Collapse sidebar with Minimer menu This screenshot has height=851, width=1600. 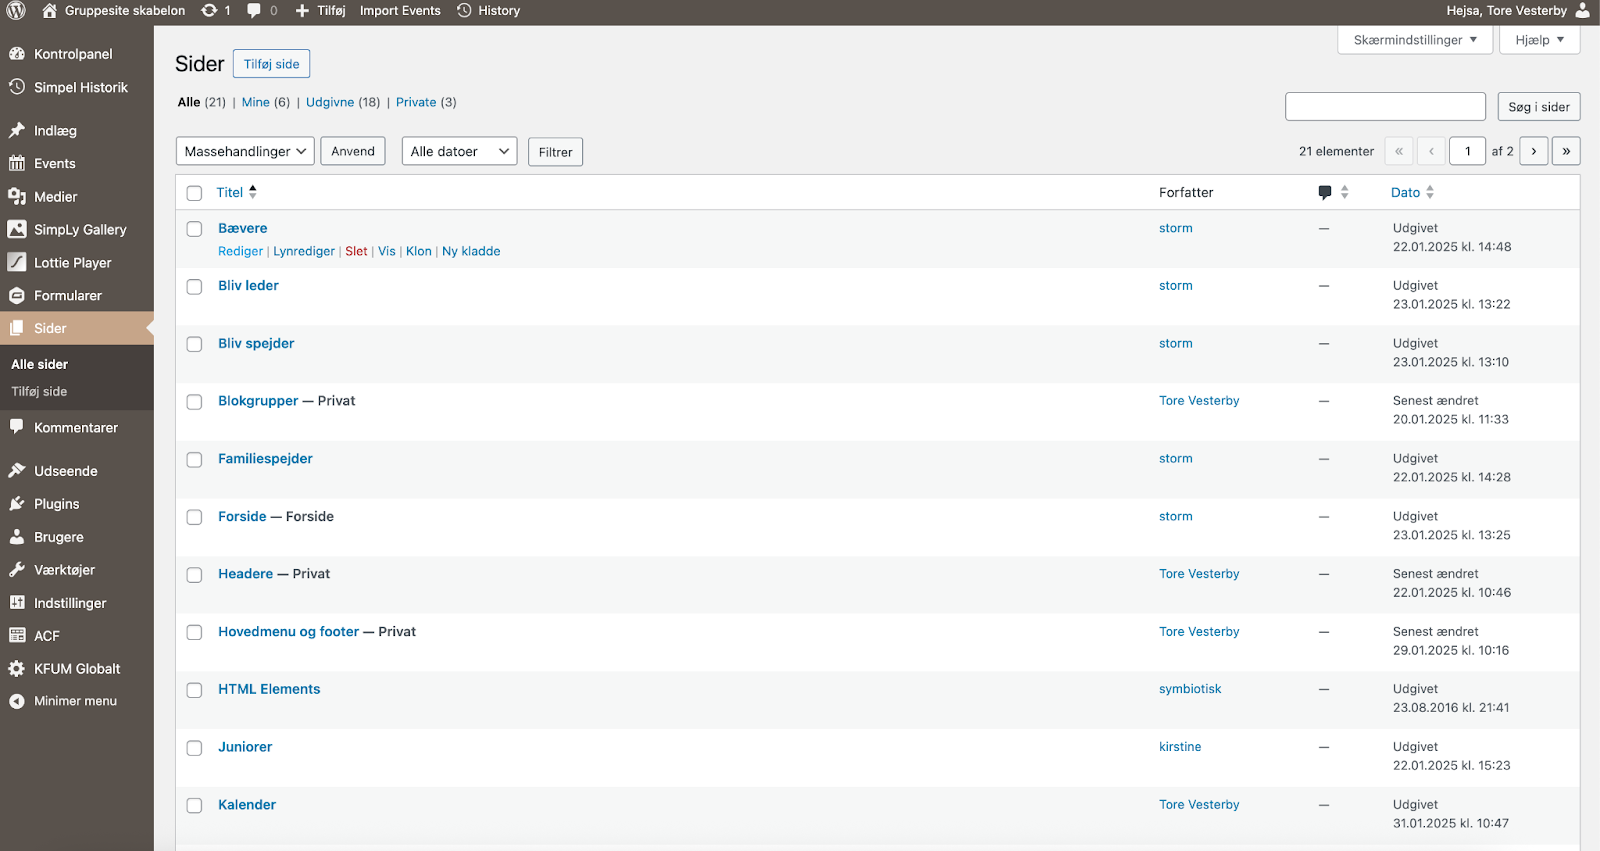click(75, 702)
